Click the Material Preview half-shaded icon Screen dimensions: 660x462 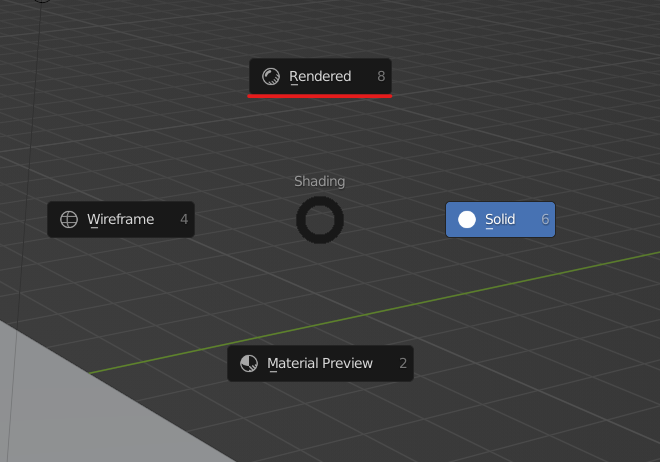click(x=249, y=363)
